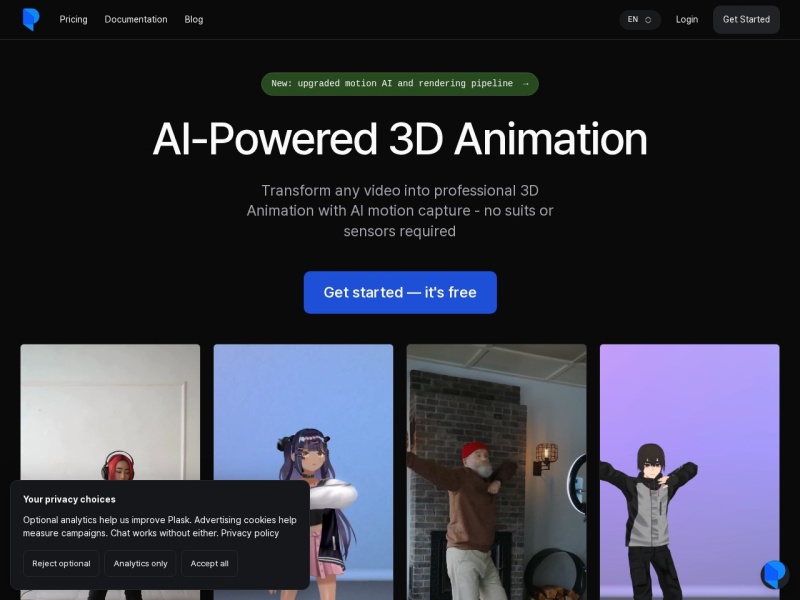Click the Plask logo in the header
The height and width of the screenshot is (600, 800).
(x=31, y=19)
